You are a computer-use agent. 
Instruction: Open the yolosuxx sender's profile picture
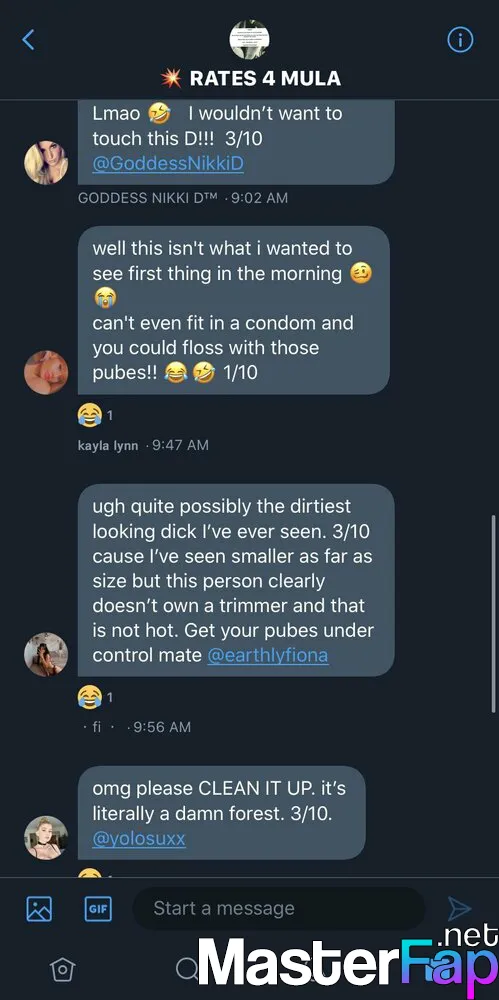coord(46,838)
